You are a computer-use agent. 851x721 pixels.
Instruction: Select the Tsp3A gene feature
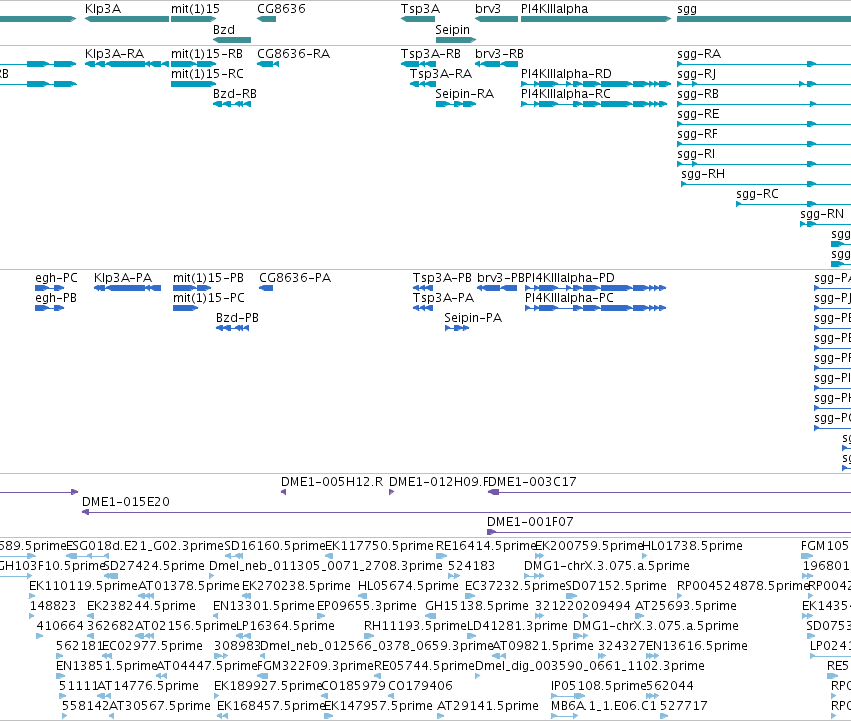coord(418,19)
